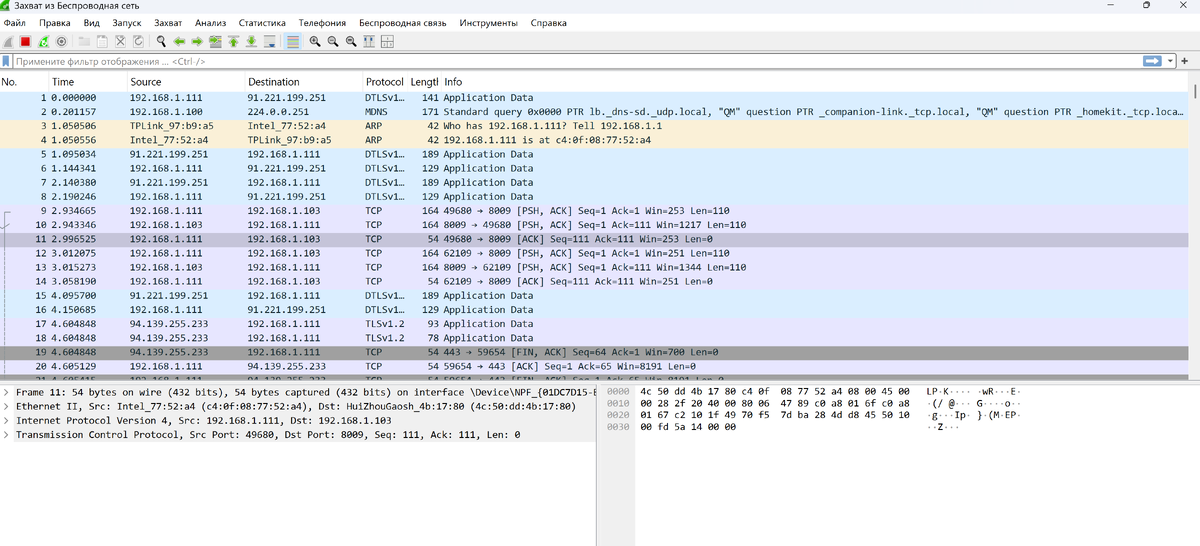Expand Transmission Control Protocol row
The image size is (1200, 546).
[x=7, y=435]
